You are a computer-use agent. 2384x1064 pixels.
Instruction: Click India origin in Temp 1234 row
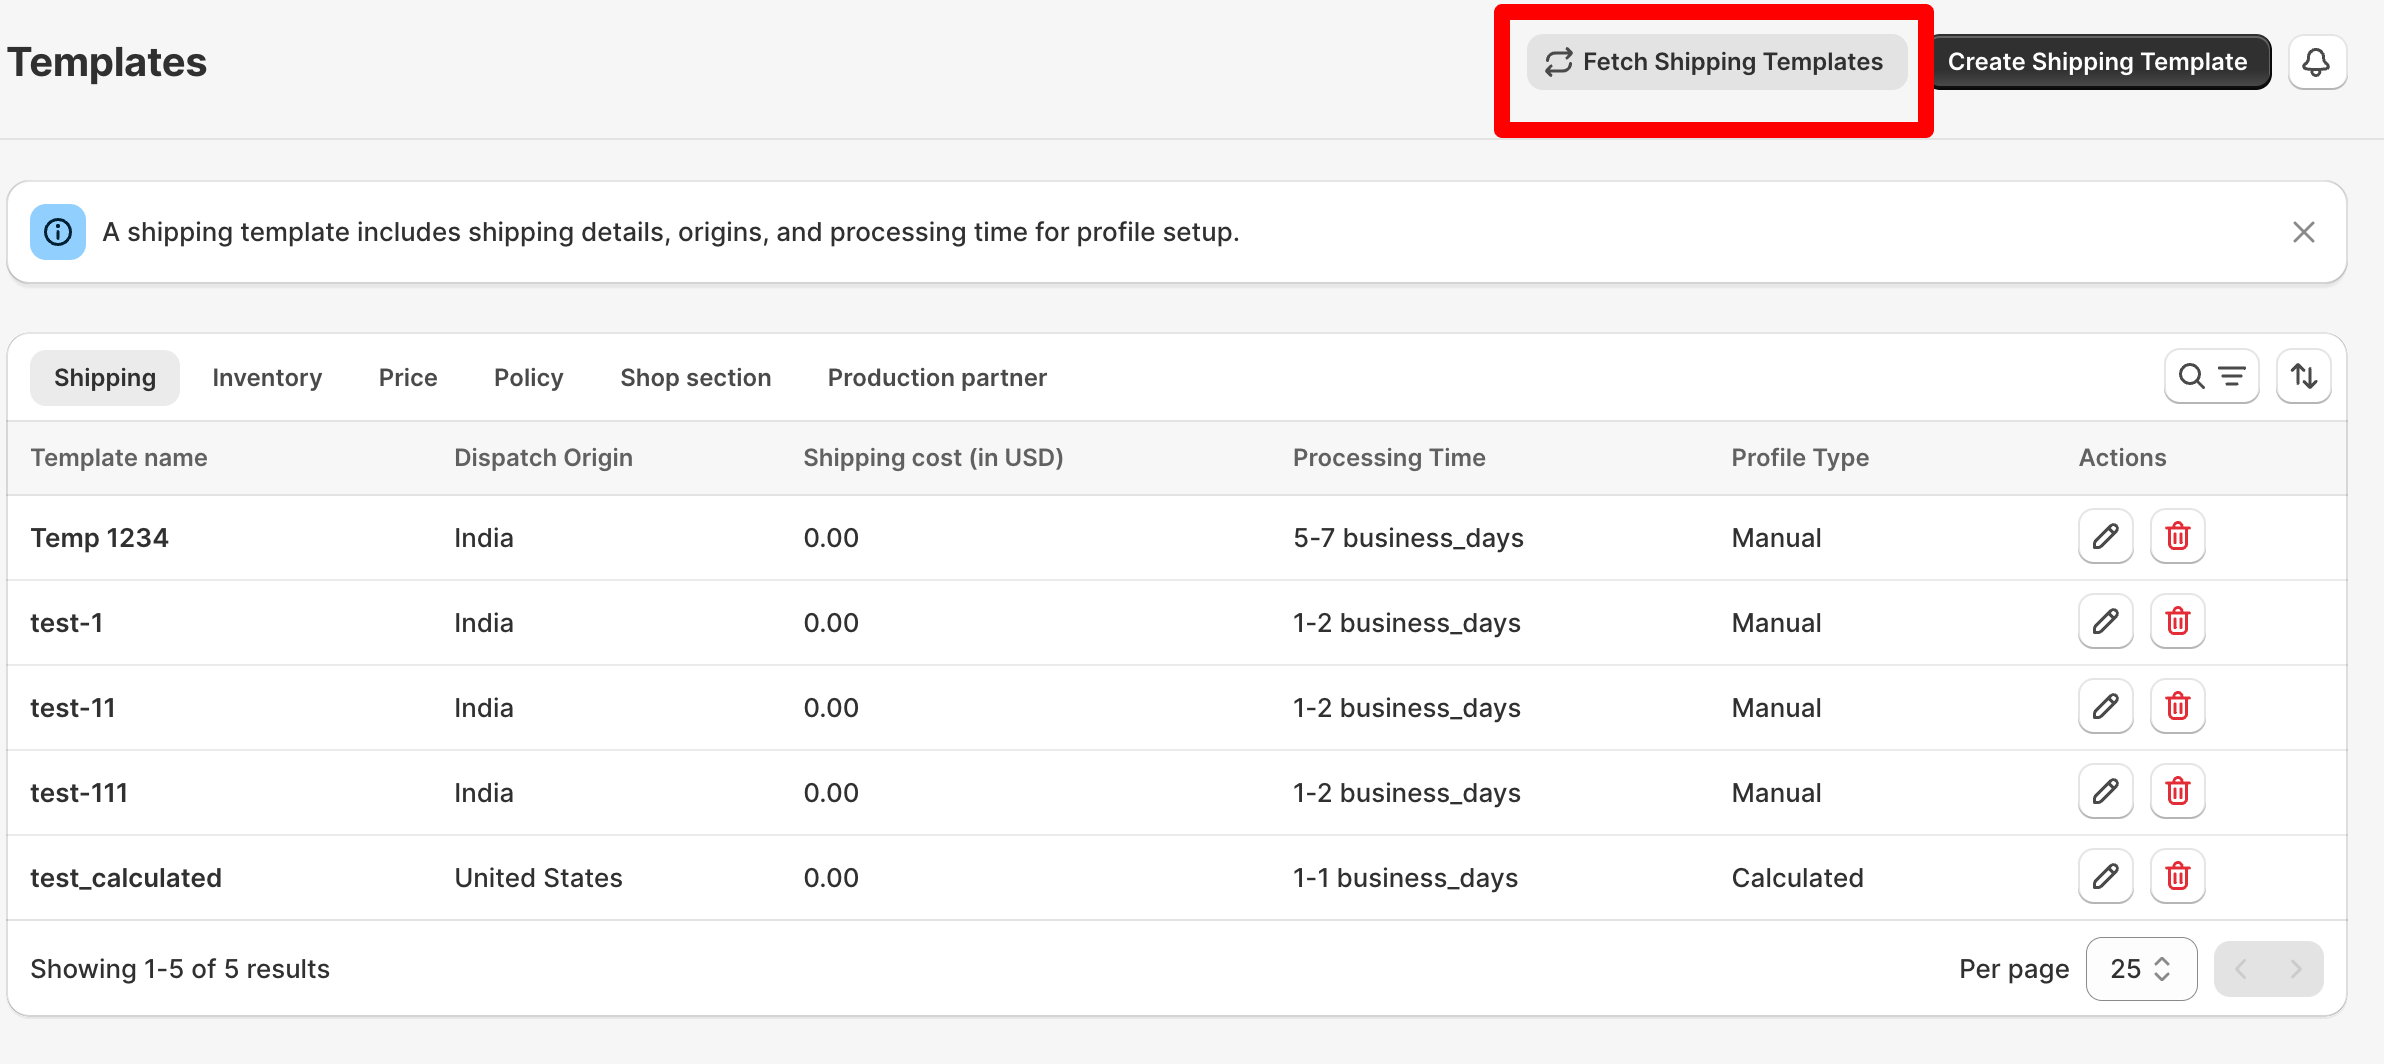484,538
